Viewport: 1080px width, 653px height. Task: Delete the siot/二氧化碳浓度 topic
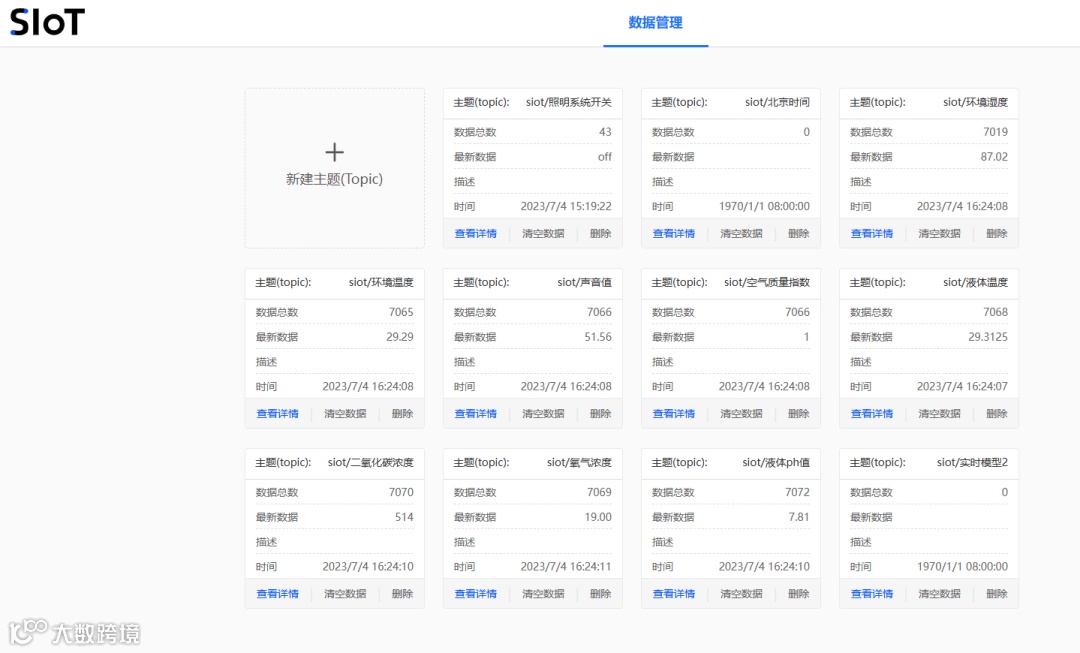pos(403,594)
